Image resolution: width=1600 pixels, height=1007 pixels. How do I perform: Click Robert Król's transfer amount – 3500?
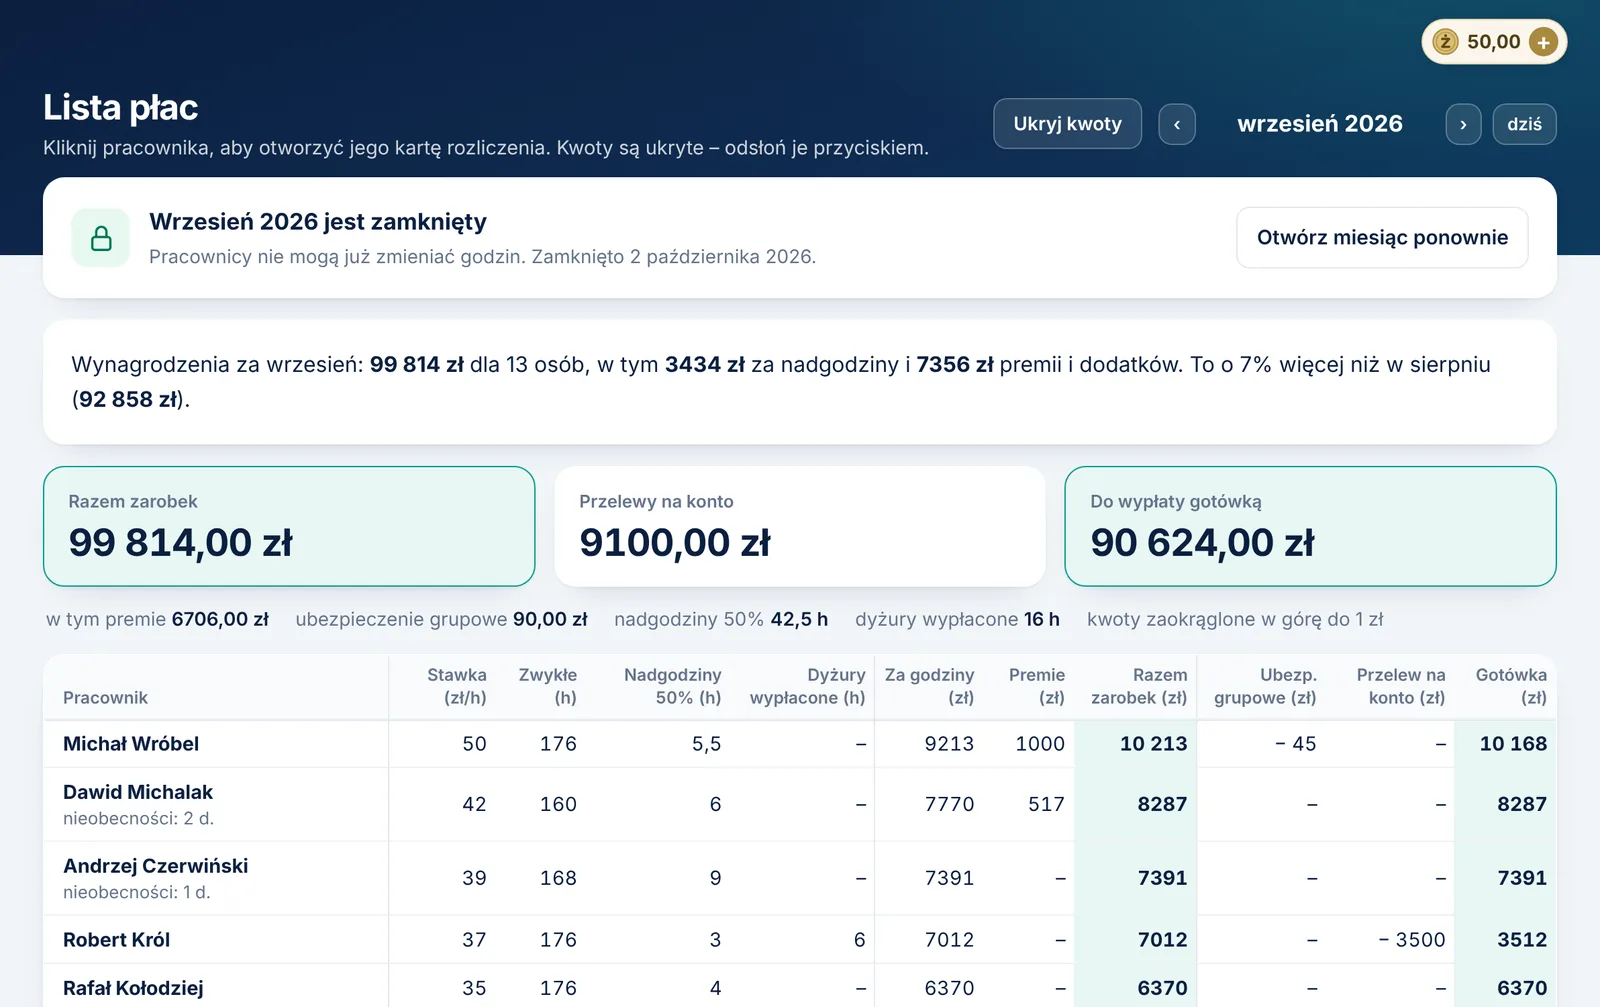pos(1412,940)
